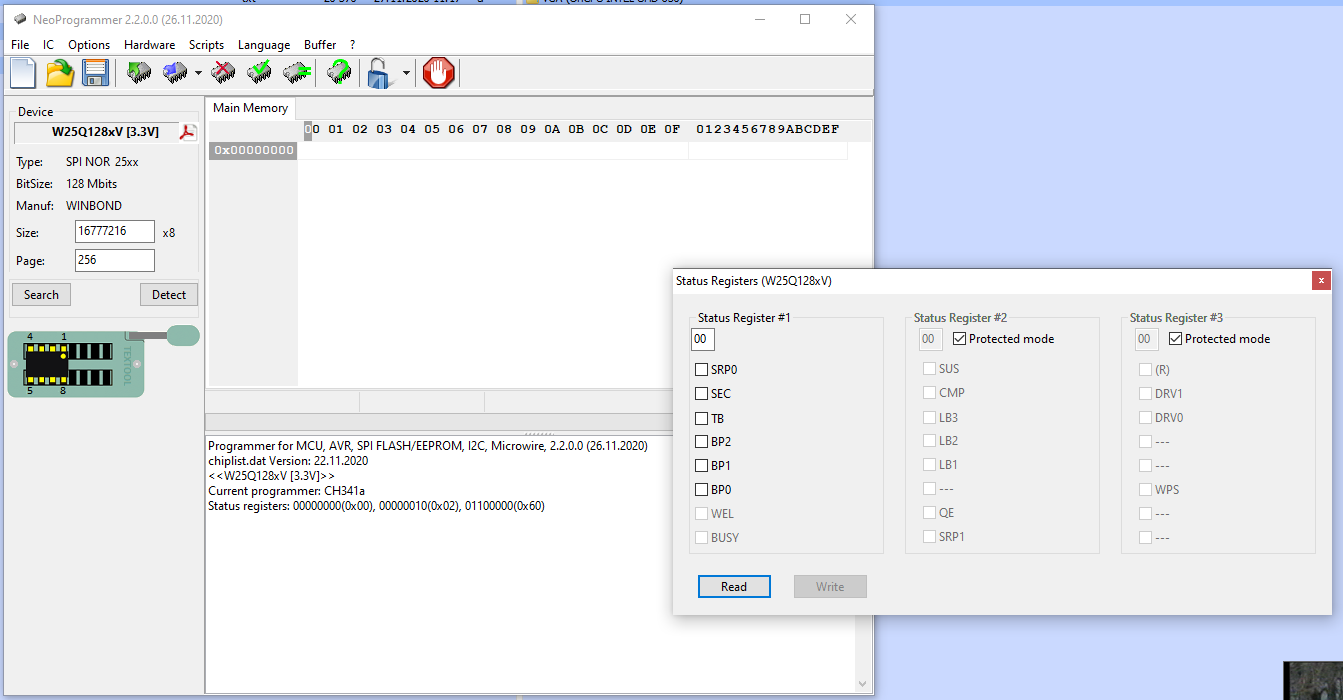Click the SUS checkbox
1343x700 pixels.
(x=929, y=369)
